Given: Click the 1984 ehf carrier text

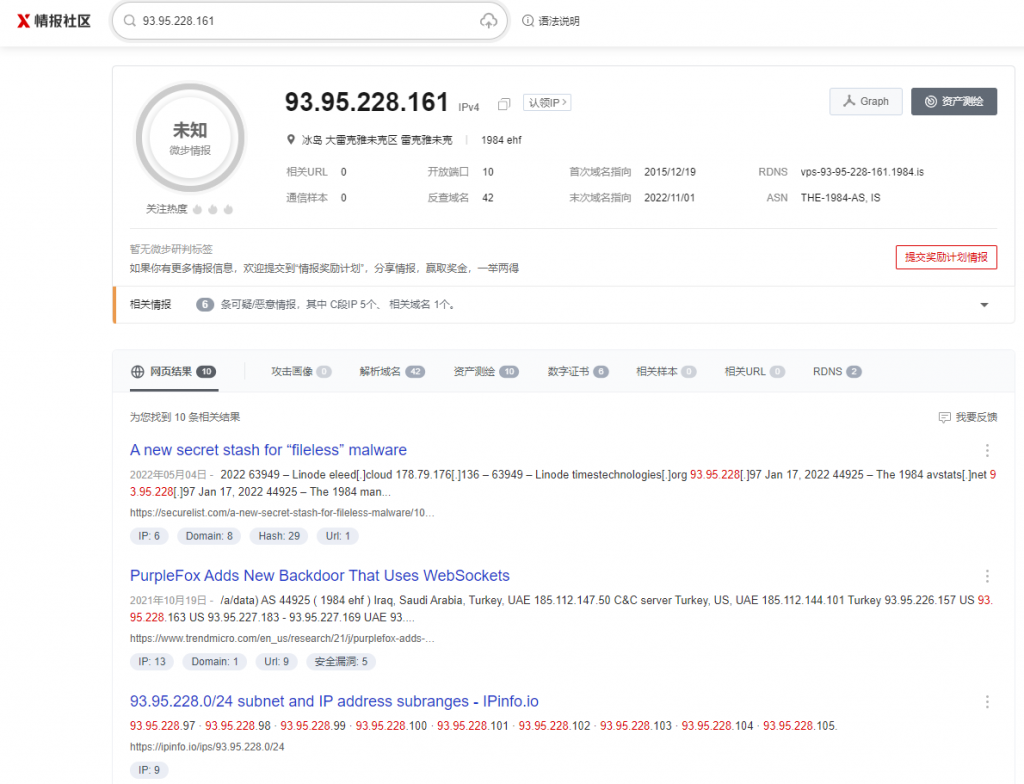Looking at the screenshot, I should [502, 140].
